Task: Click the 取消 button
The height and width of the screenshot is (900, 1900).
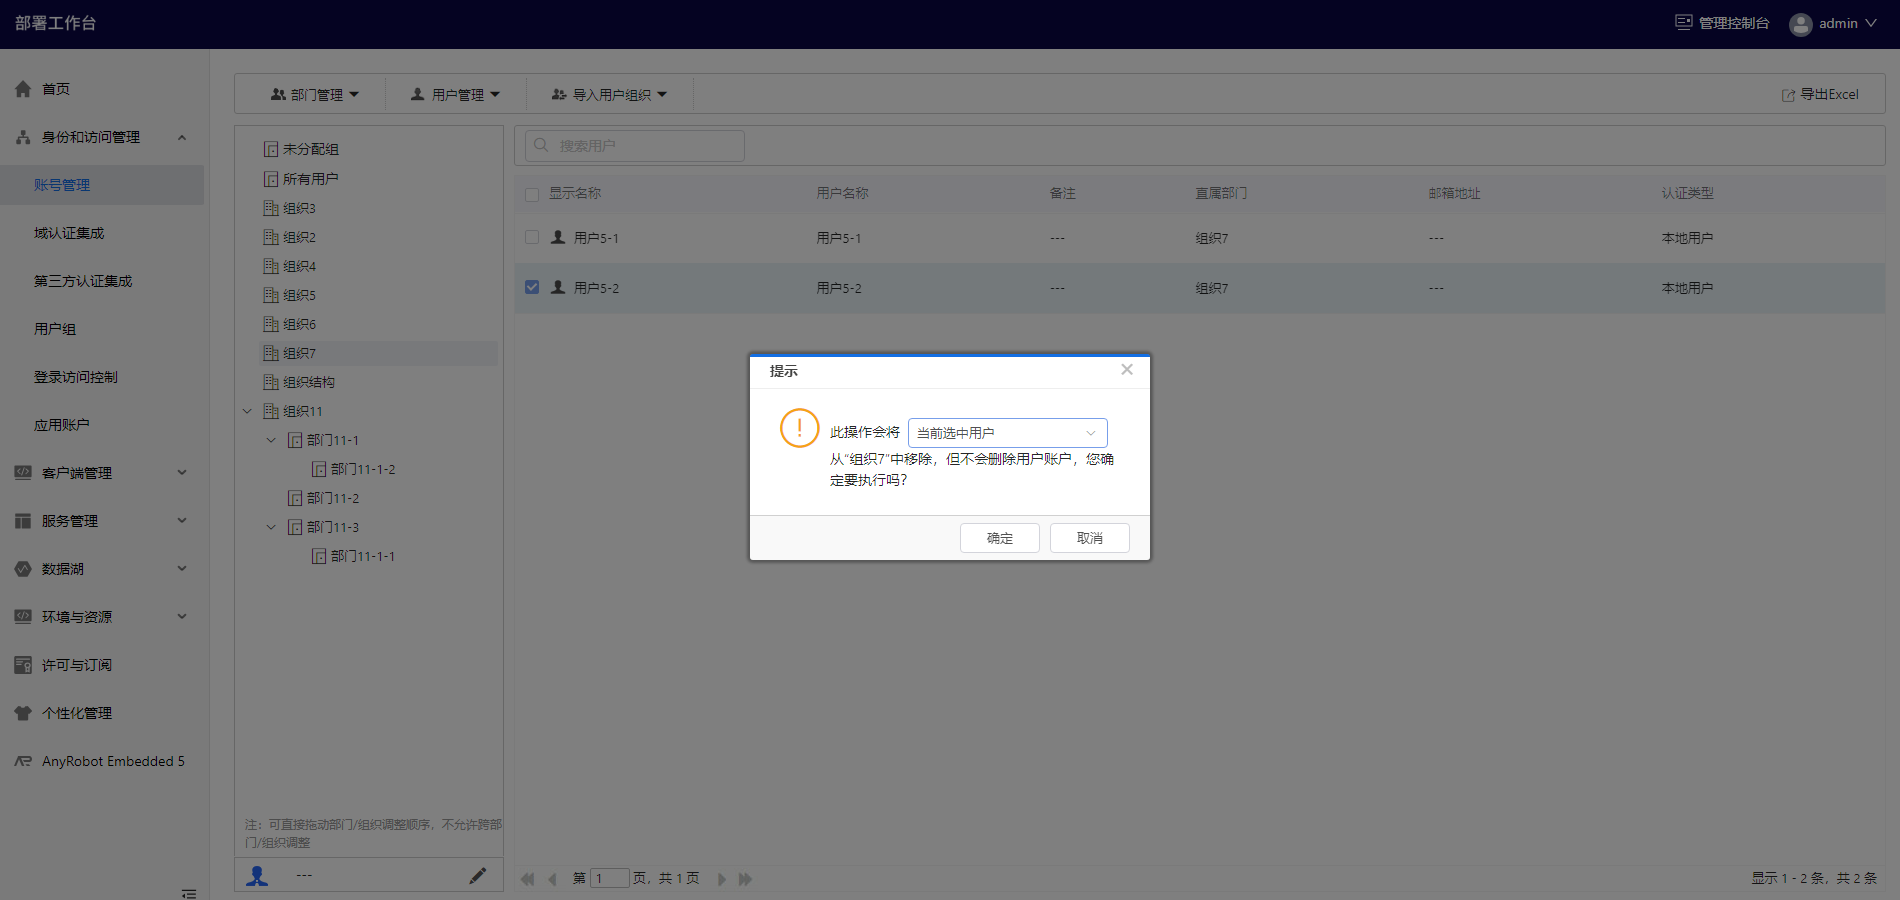Action: pyautogui.click(x=1090, y=538)
